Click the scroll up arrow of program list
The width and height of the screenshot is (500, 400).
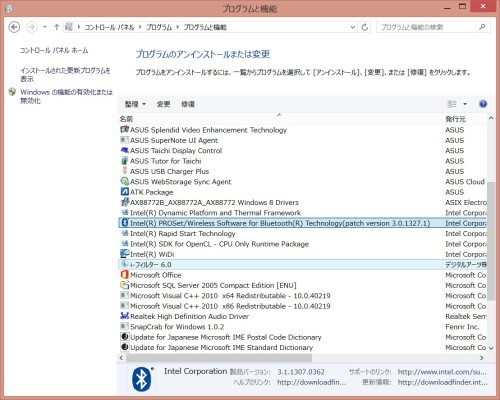(x=491, y=118)
